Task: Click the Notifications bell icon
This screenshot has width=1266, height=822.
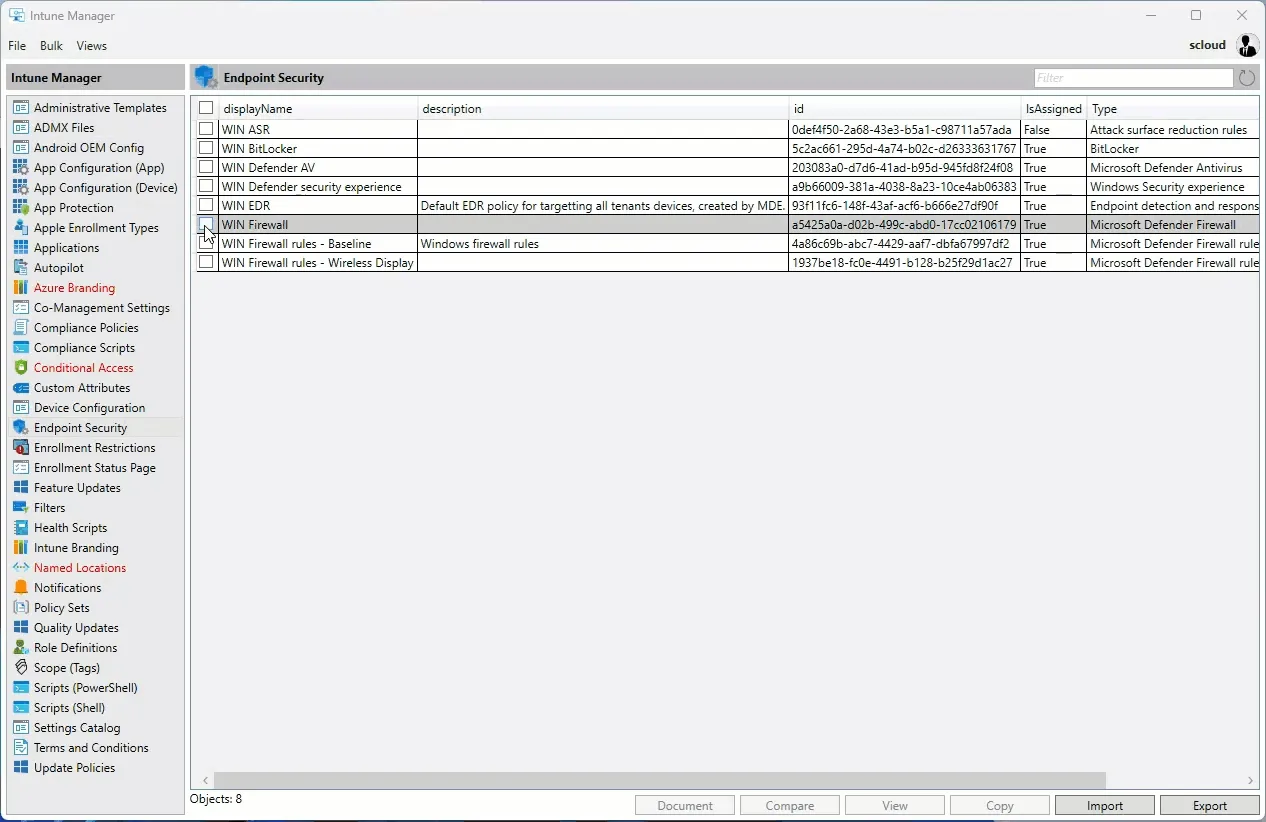Action: [20, 588]
